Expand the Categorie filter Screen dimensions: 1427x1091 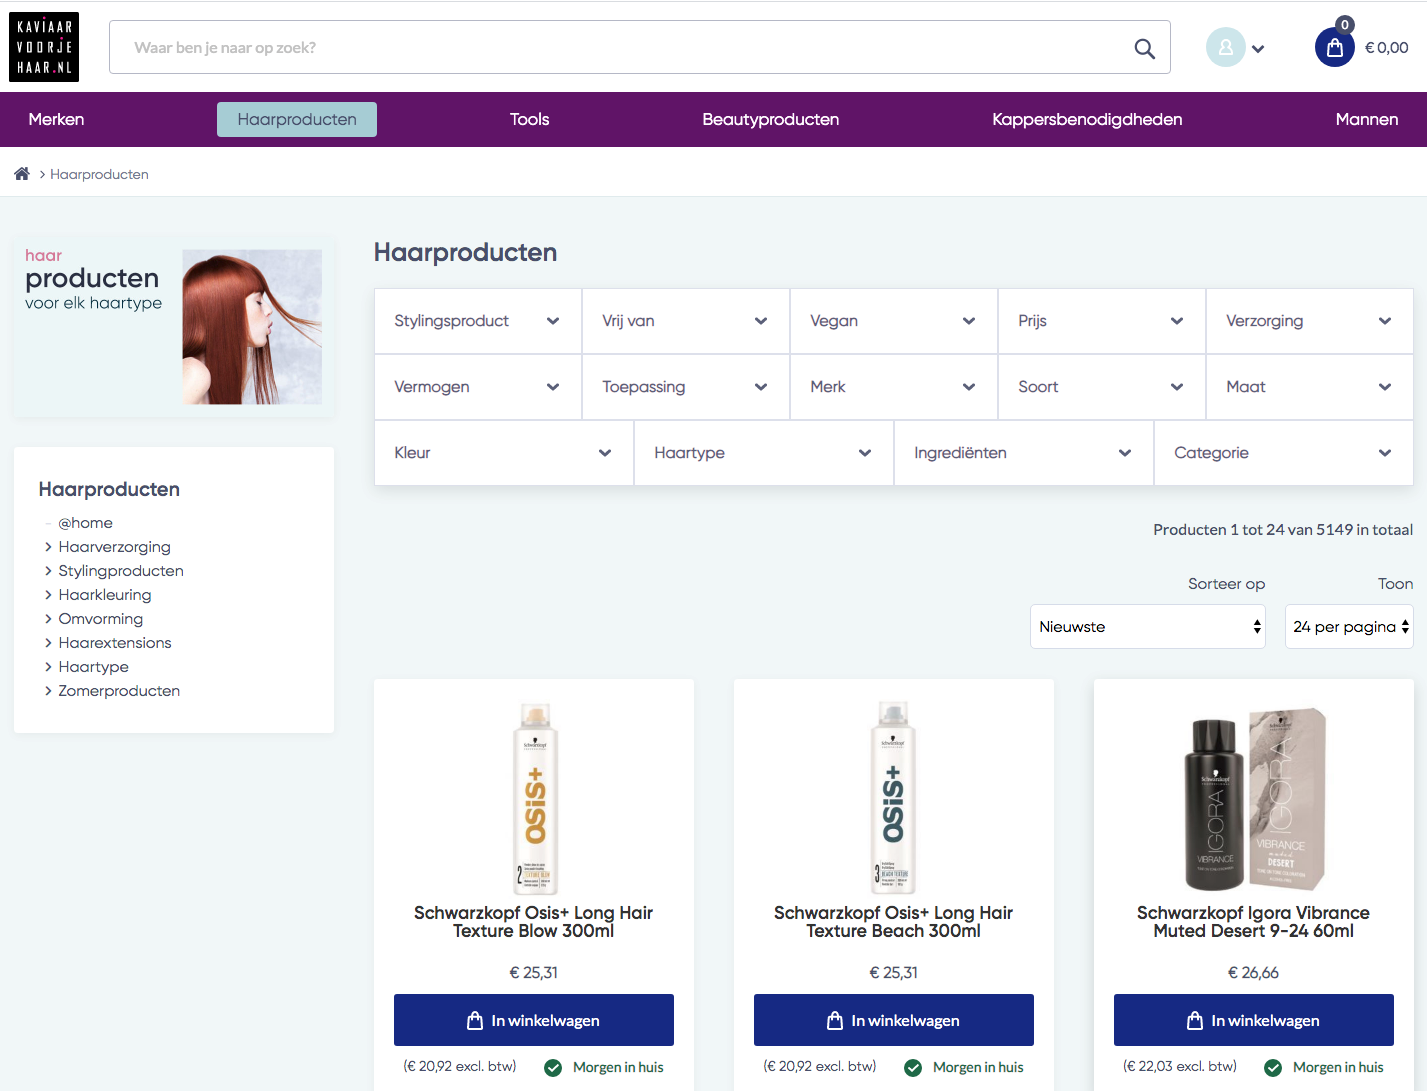pyautogui.click(x=1284, y=453)
